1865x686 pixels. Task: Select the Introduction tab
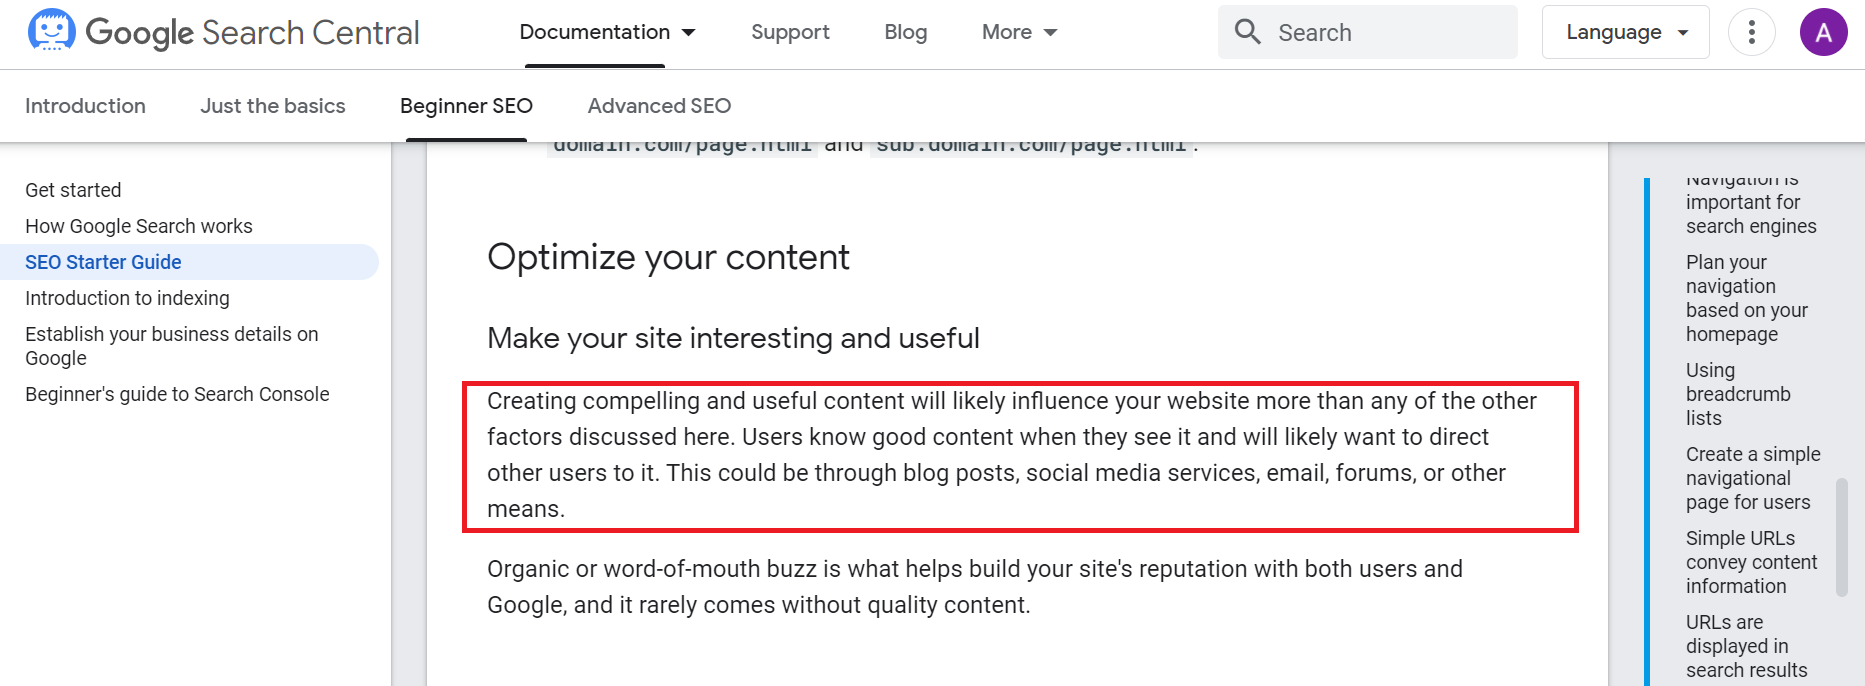click(x=85, y=106)
